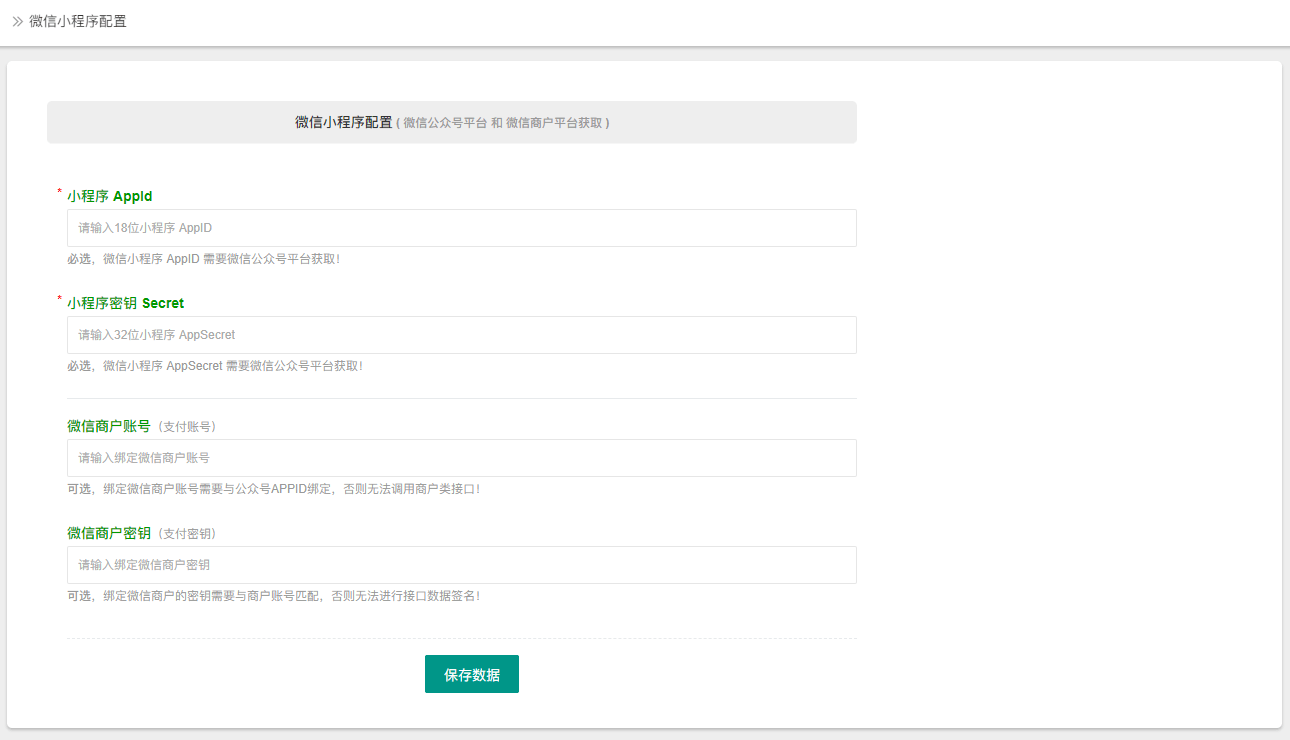Click the 微信商户账号 label
Image resolution: width=1290 pixels, height=740 pixels.
point(109,426)
